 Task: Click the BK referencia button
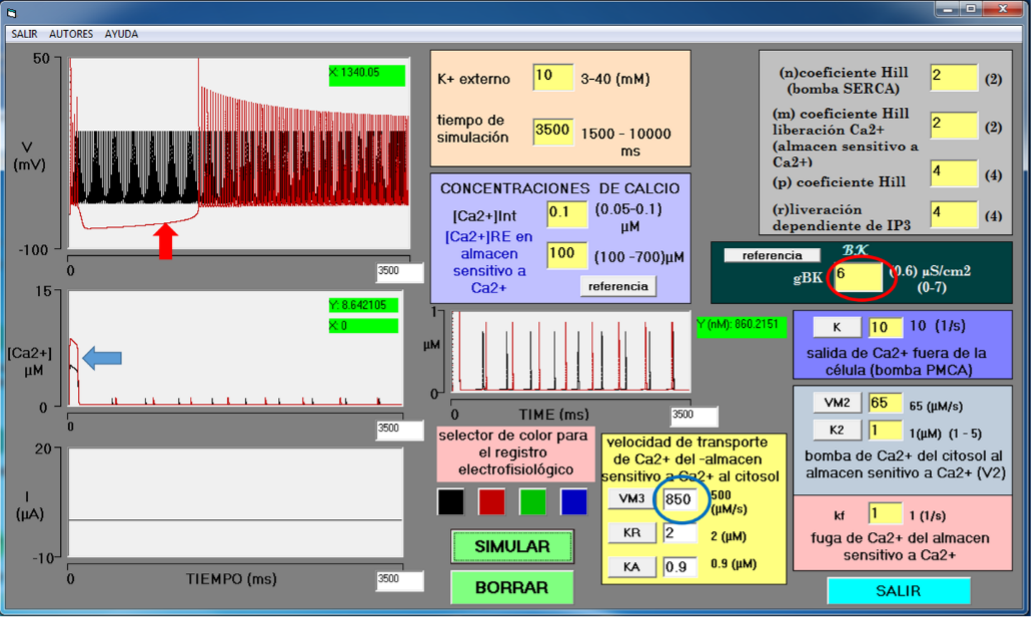(x=771, y=255)
